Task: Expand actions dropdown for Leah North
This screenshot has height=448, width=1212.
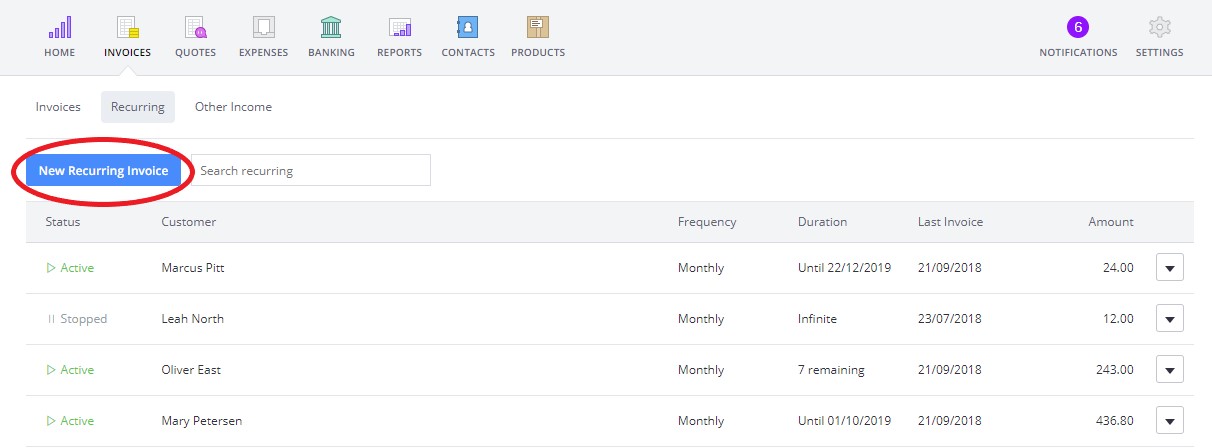Action: pos(1170,319)
